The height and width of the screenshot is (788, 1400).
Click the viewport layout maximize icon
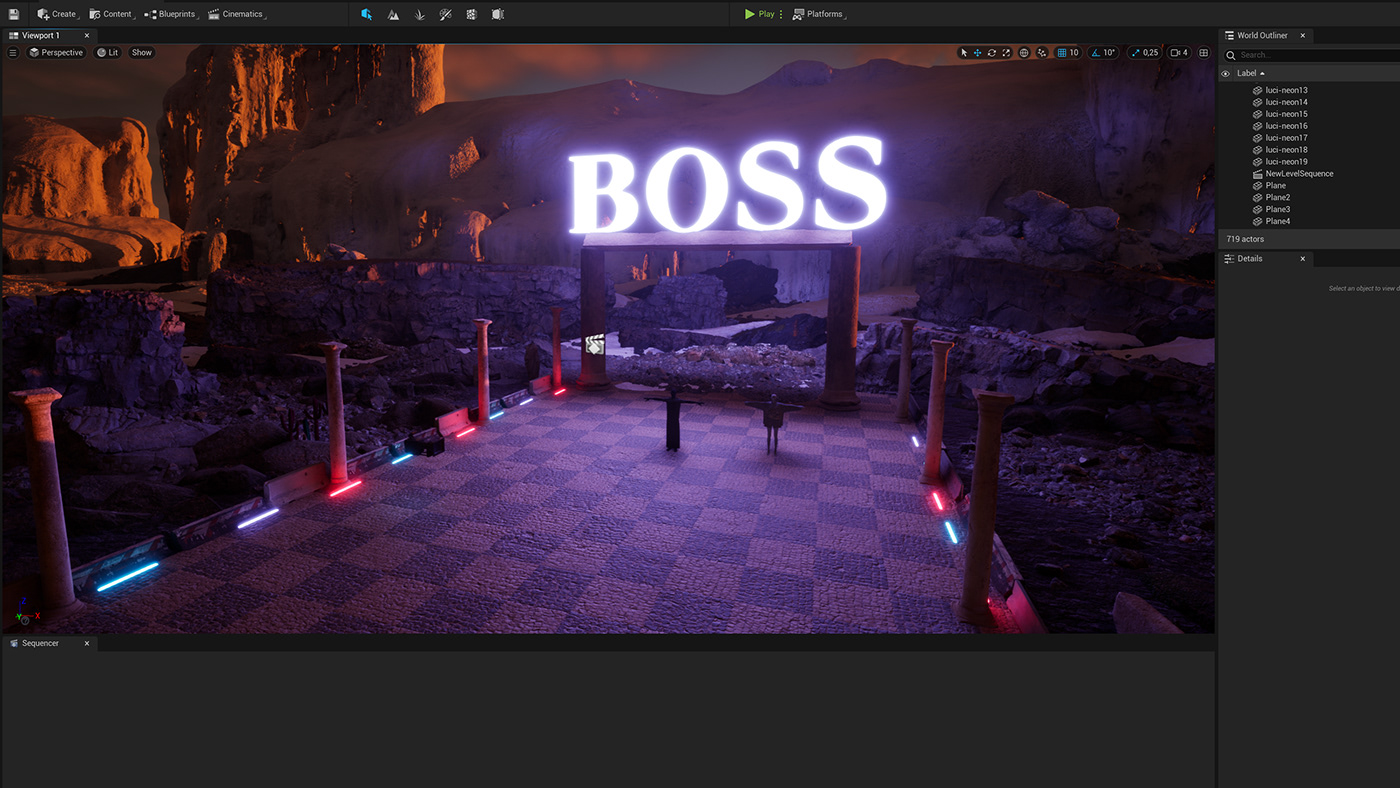tap(1204, 53)
